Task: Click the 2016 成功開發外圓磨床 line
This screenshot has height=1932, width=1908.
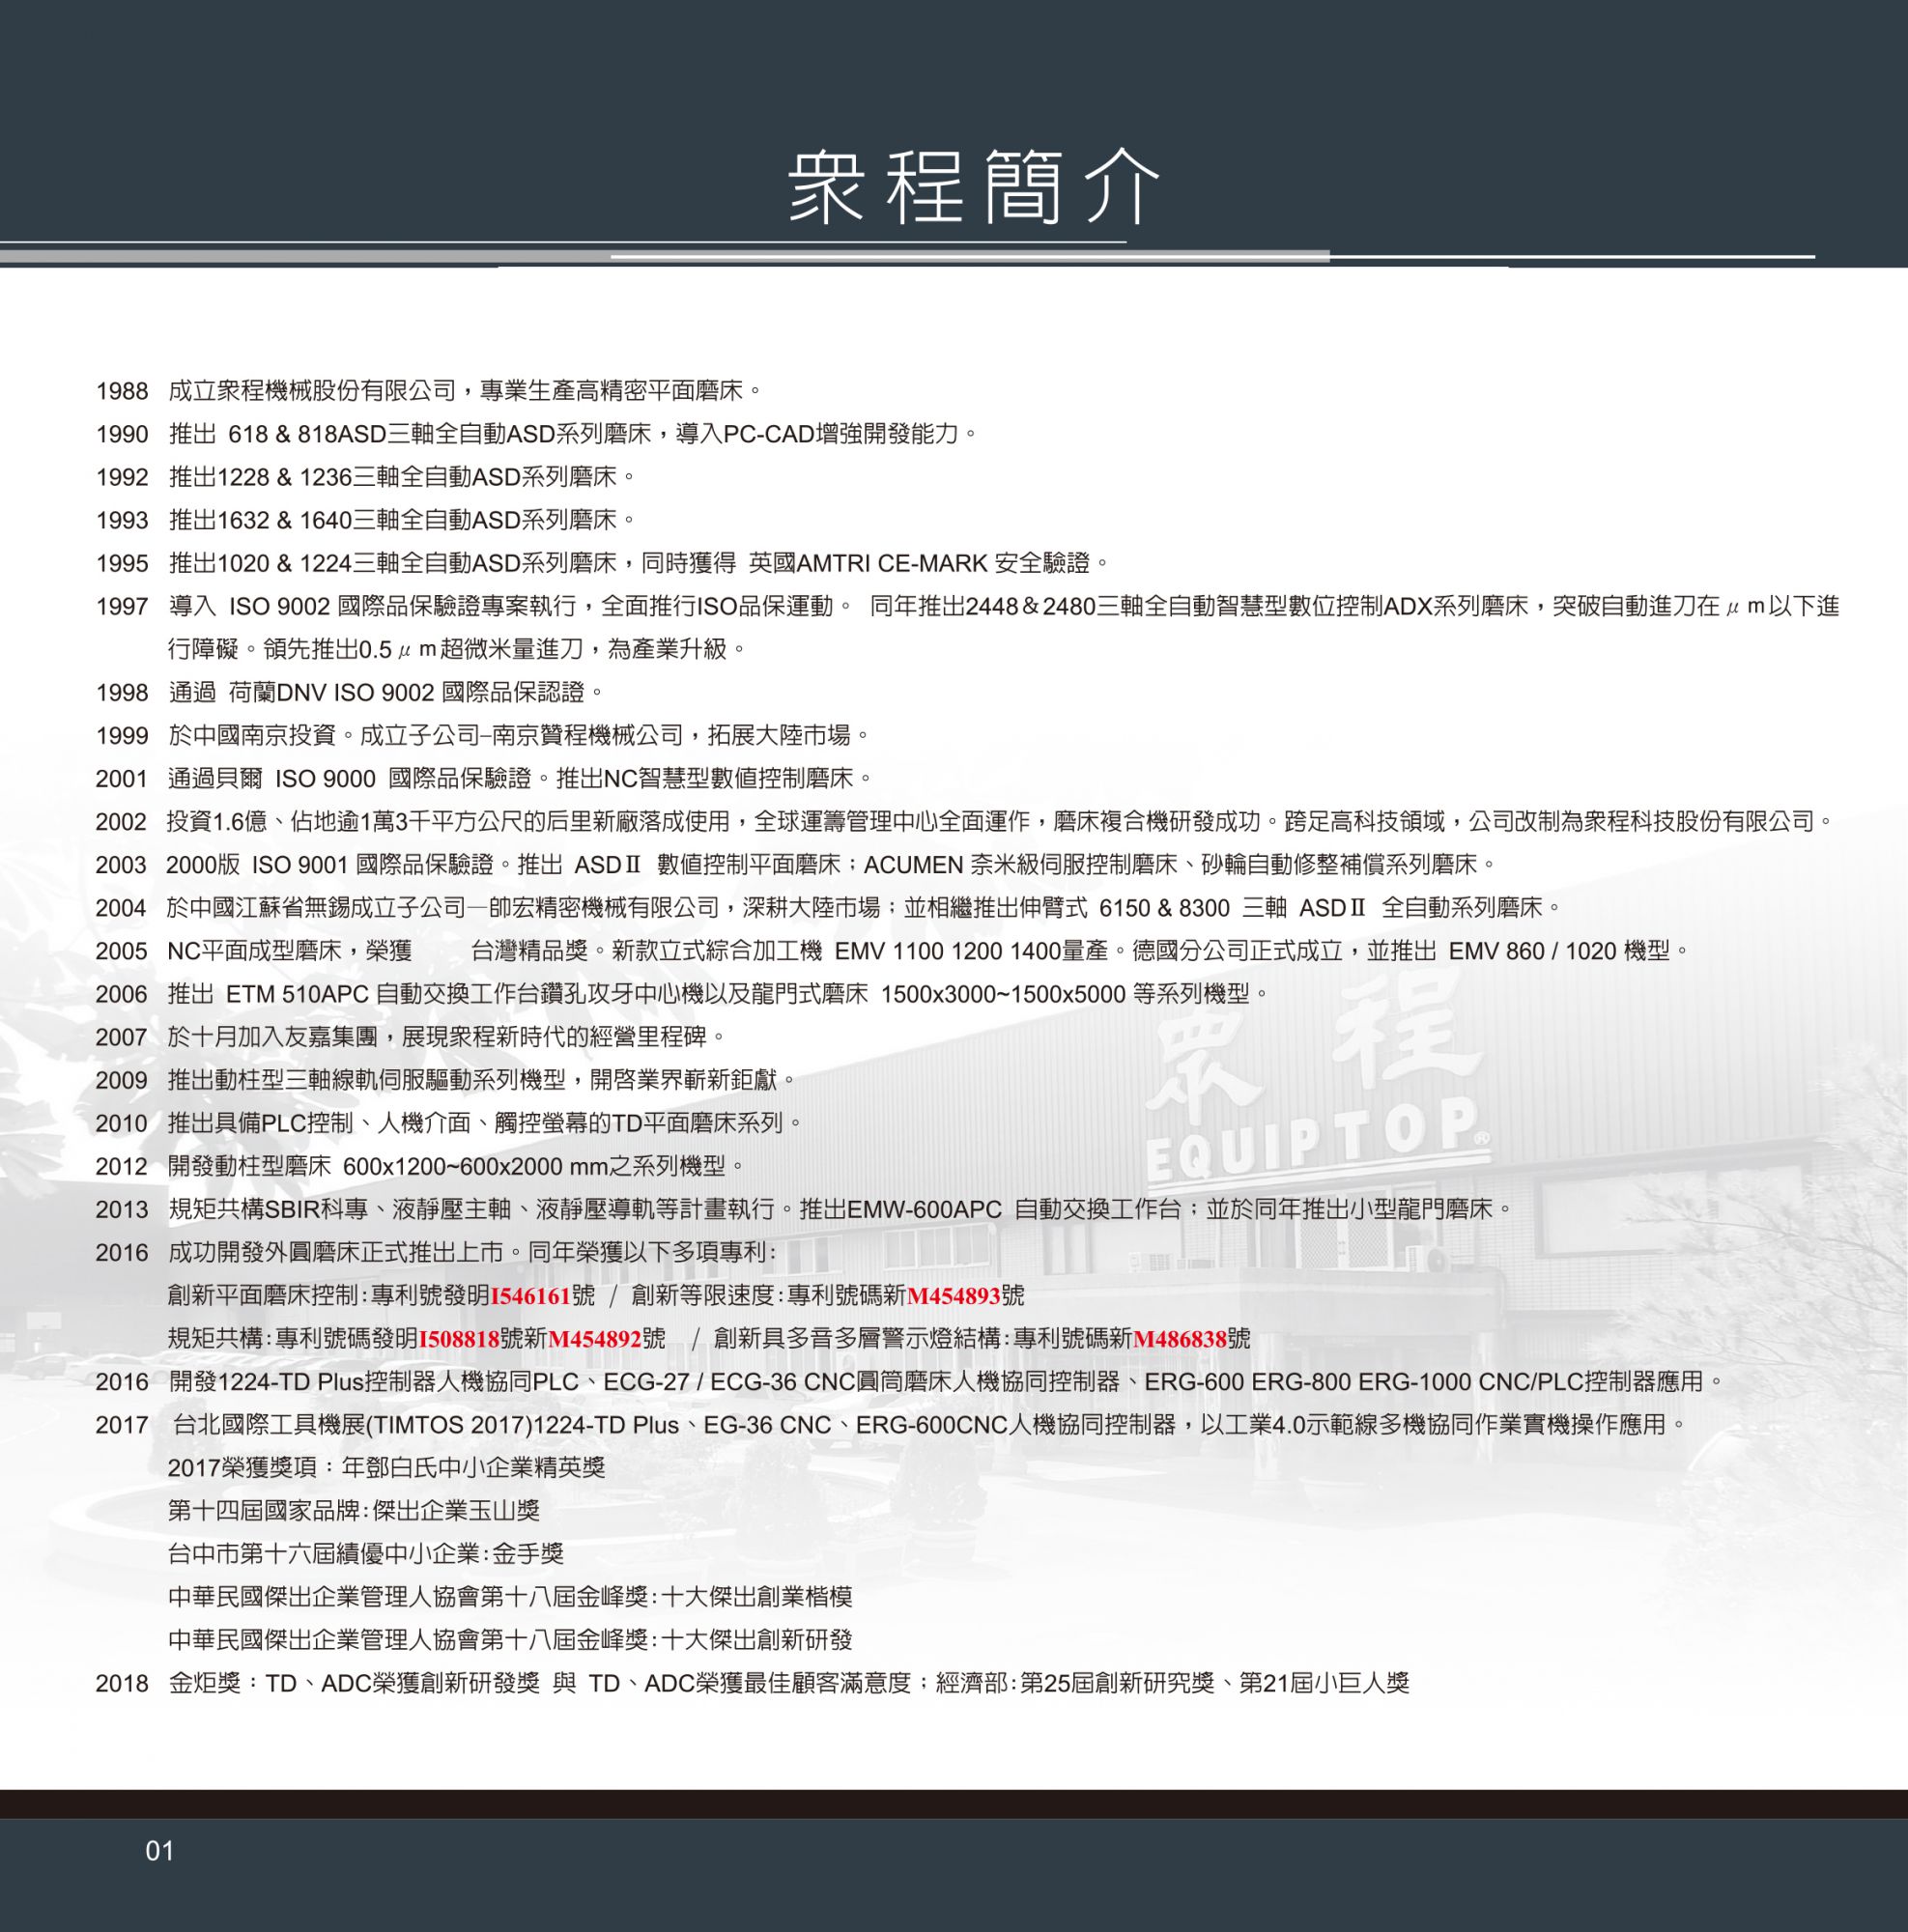Action: 437,1252
